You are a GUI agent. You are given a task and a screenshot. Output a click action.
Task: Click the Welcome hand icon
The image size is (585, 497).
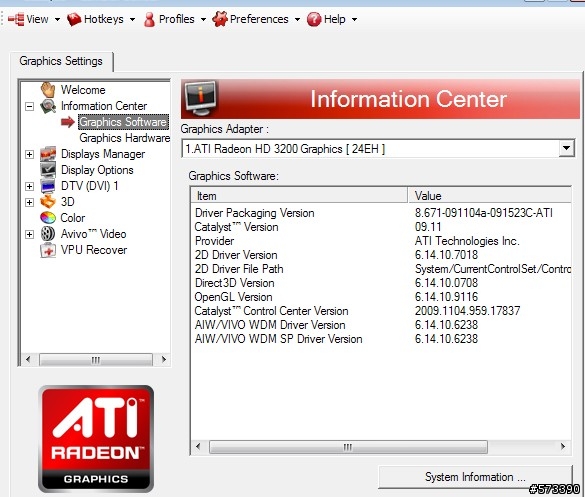point(48,90)
